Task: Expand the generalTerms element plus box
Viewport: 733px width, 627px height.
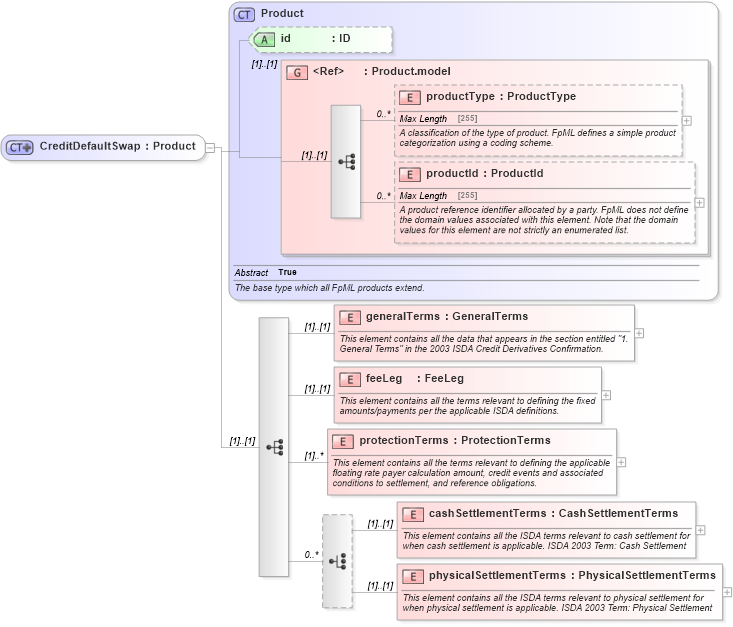Action: click(639, 333)
